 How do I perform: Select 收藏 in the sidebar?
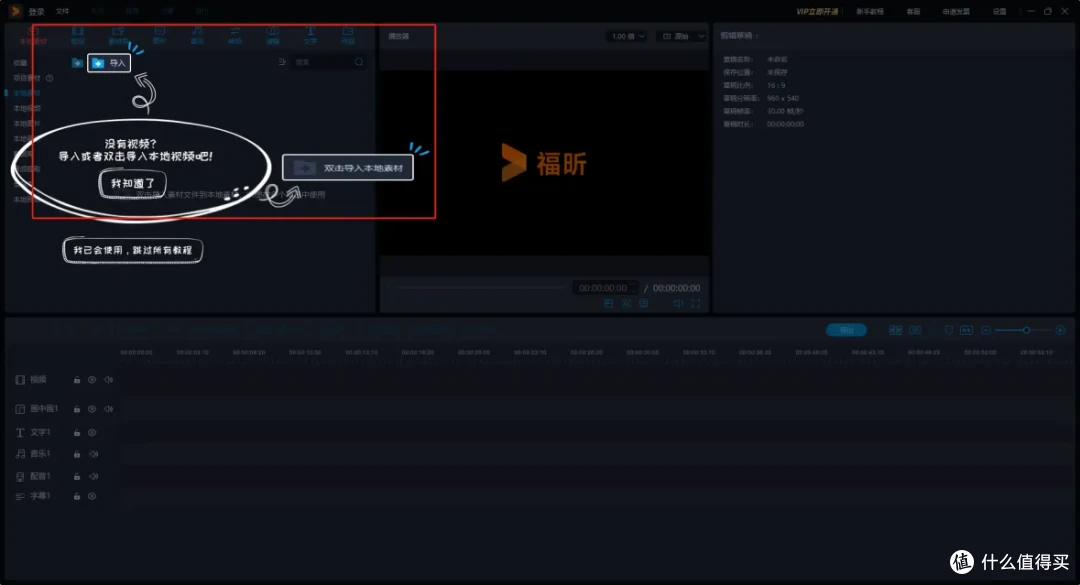pyautogui.click(x=21, y=63)
